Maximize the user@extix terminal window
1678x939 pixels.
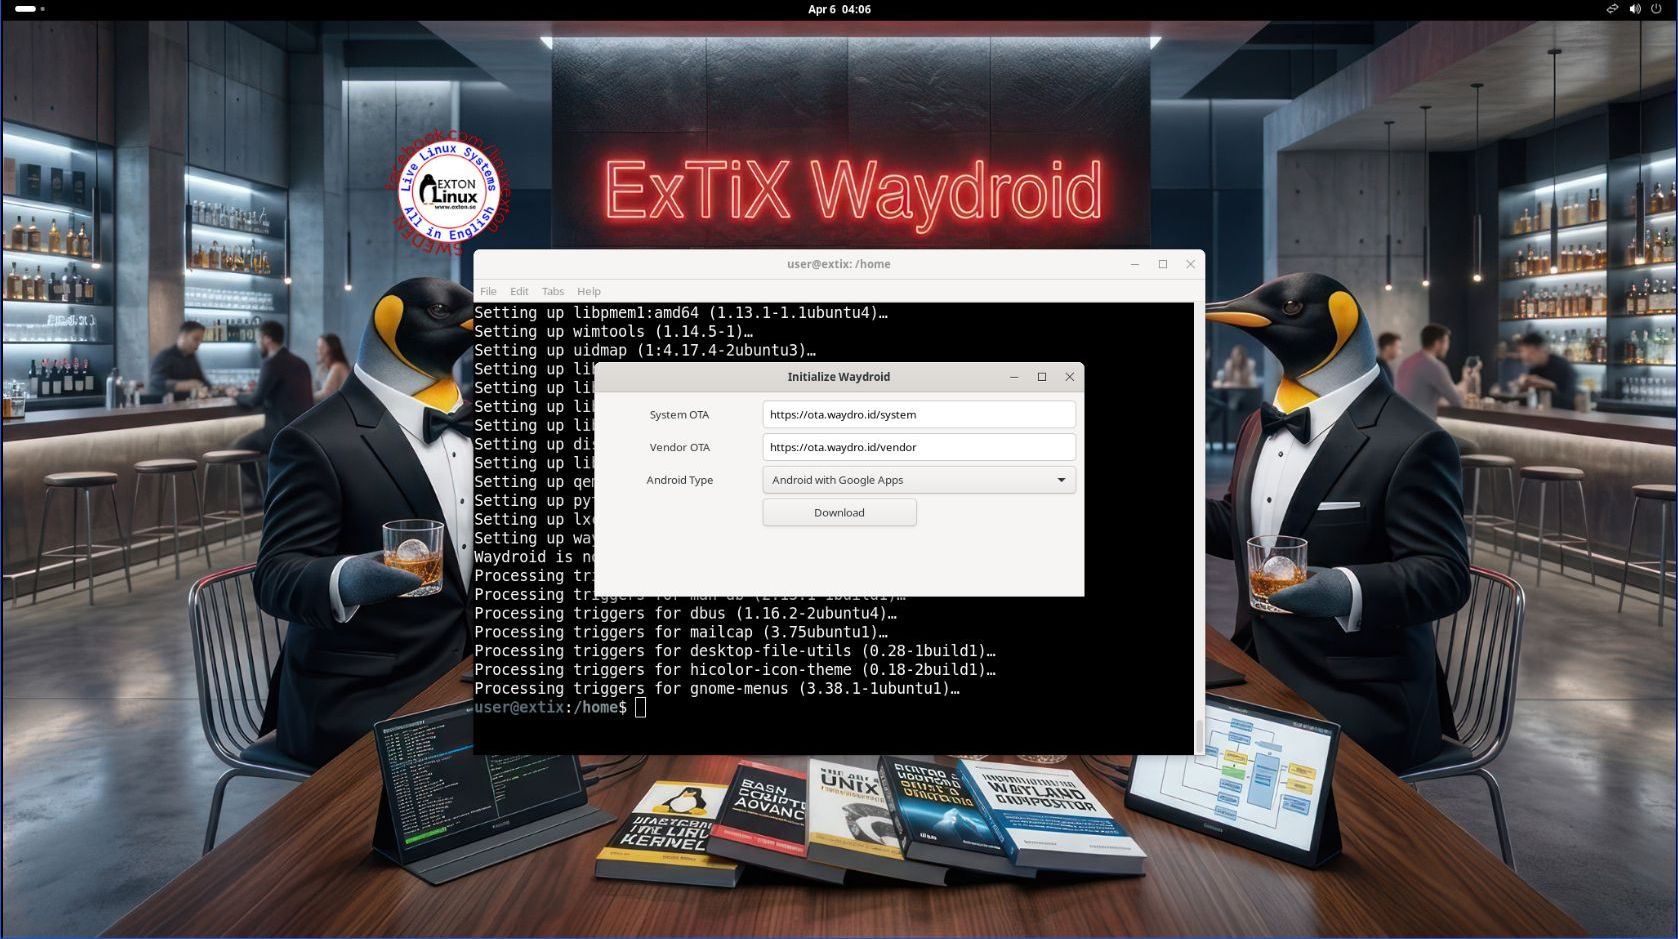coord(1163,264)
